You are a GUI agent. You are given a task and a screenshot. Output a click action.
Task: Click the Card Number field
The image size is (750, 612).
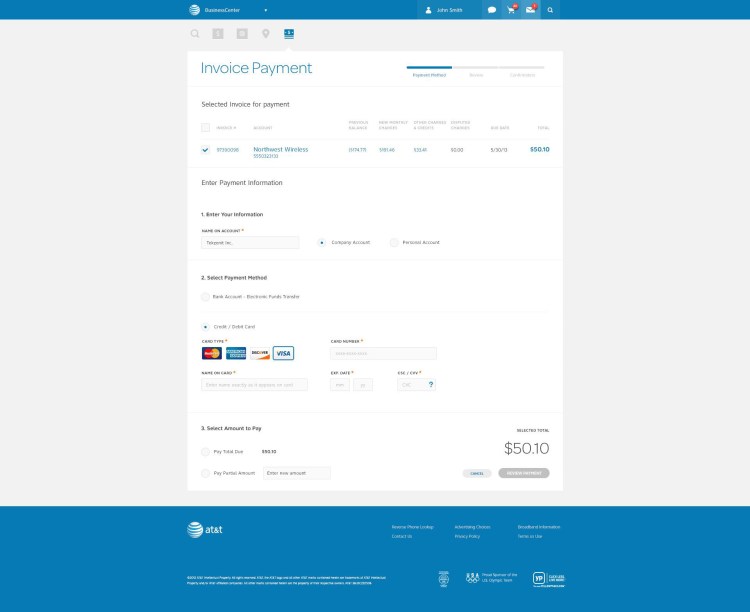pos(383,353)
